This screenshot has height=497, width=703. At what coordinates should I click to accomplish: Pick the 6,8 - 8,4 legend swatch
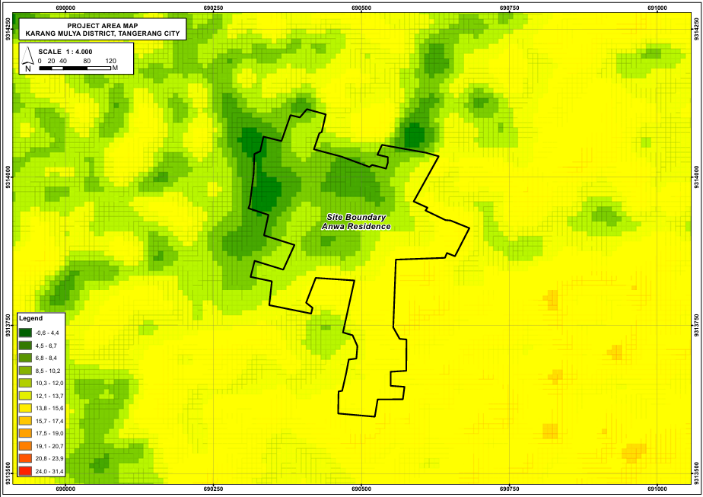(25, 358)
